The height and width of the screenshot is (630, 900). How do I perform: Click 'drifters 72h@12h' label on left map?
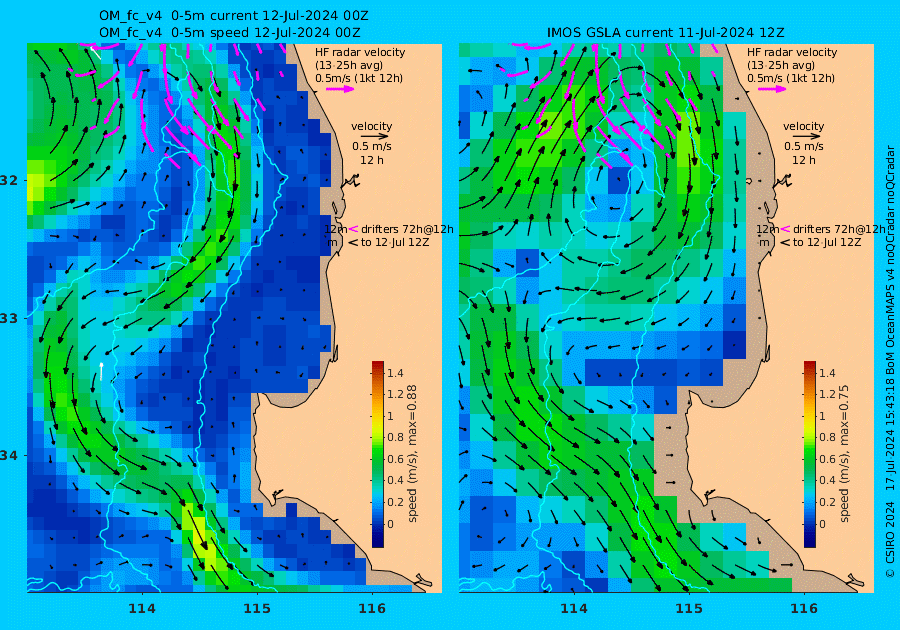pyautogui.click(x=407, y=229)
